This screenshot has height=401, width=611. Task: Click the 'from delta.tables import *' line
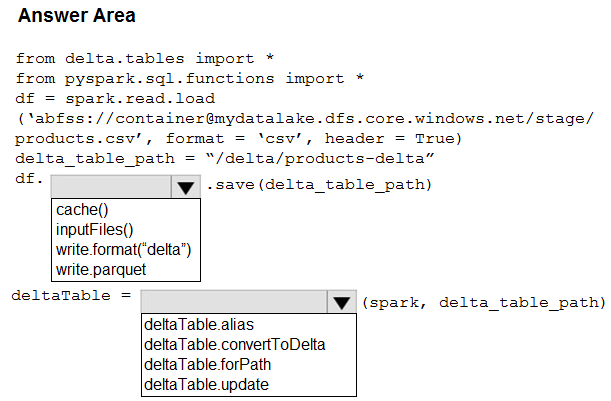145,58
